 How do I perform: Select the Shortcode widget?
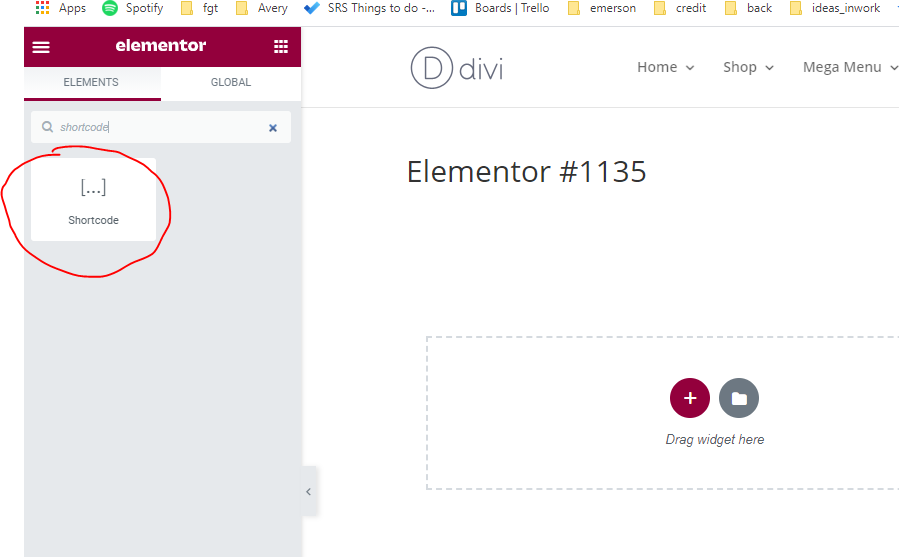click(x=93, y=200)
